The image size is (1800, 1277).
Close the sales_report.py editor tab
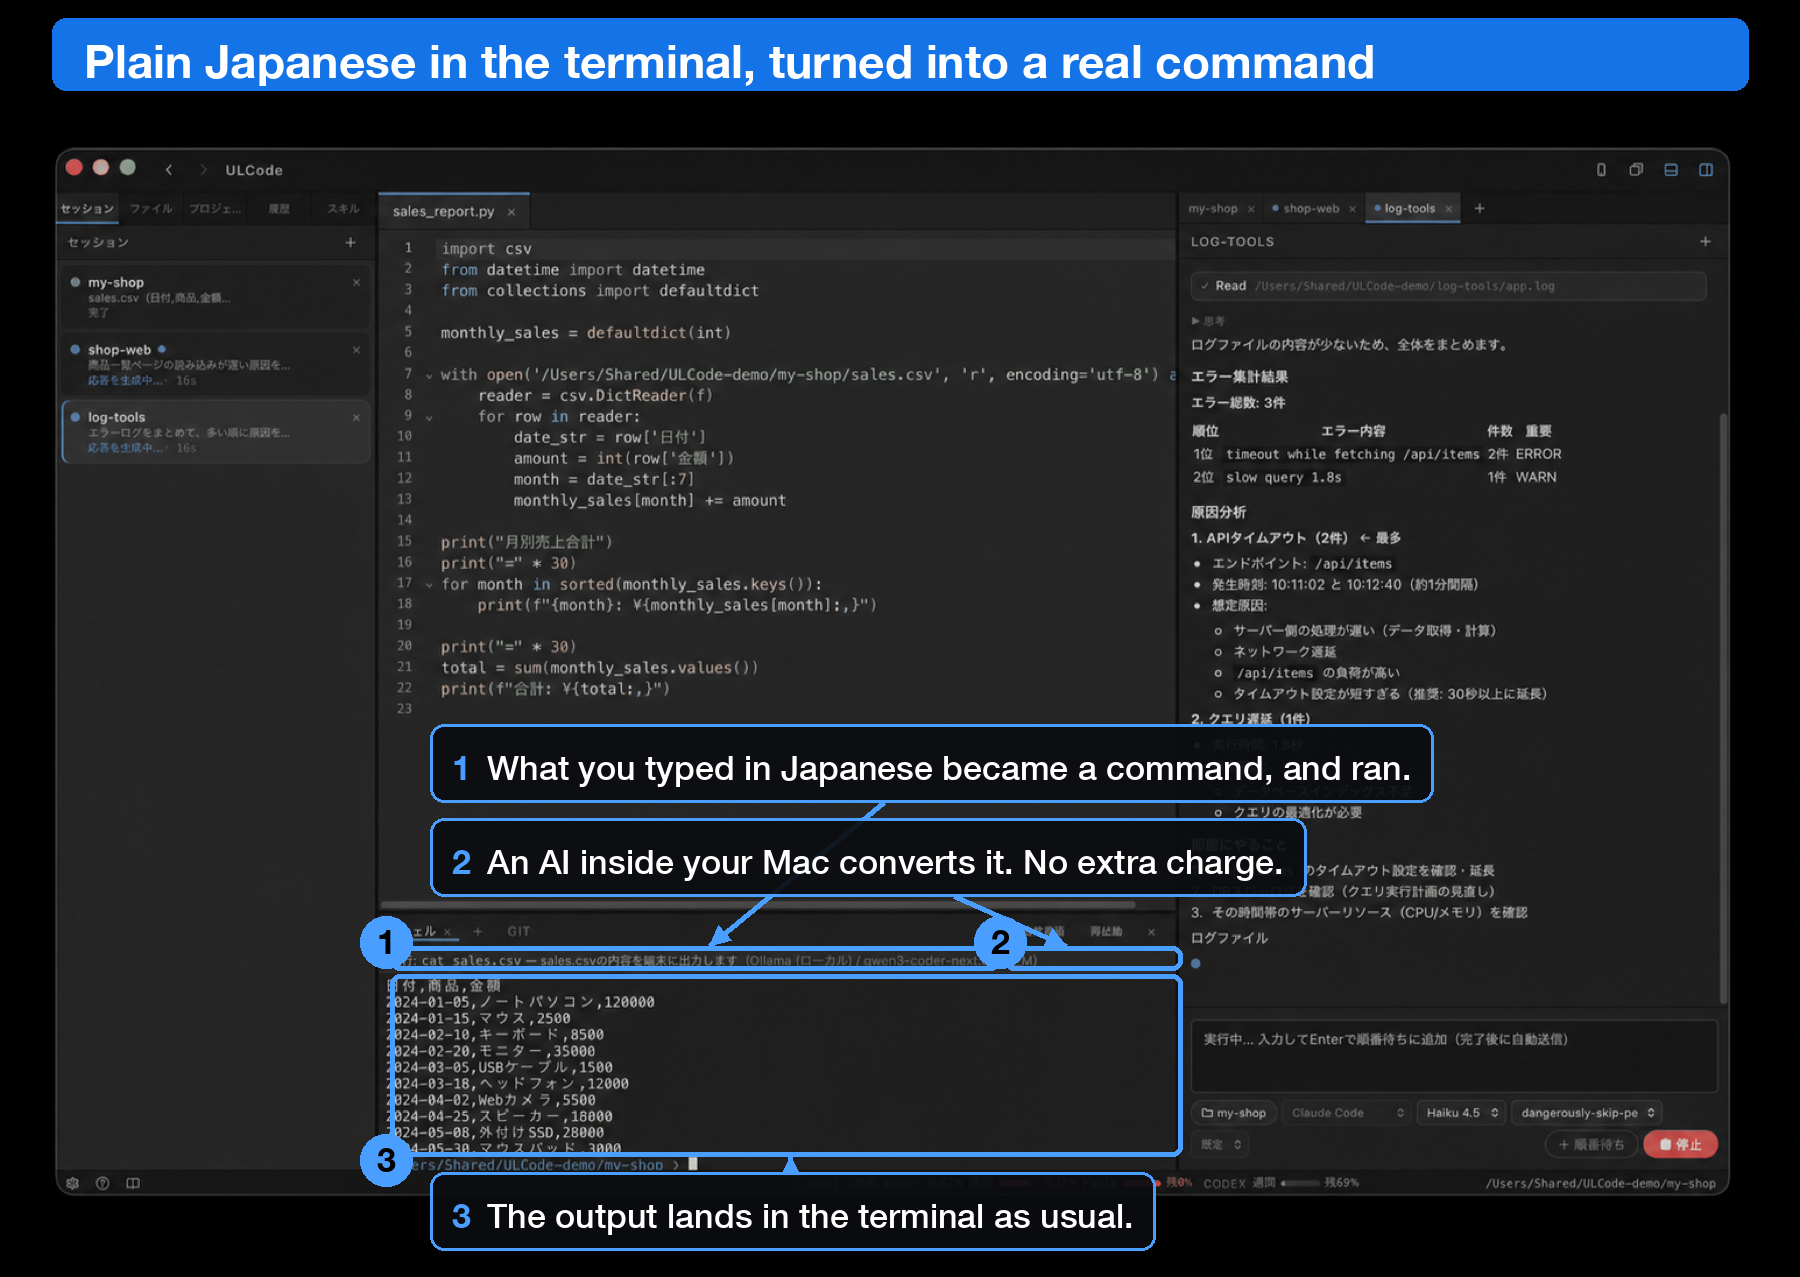tap(511, 212)
